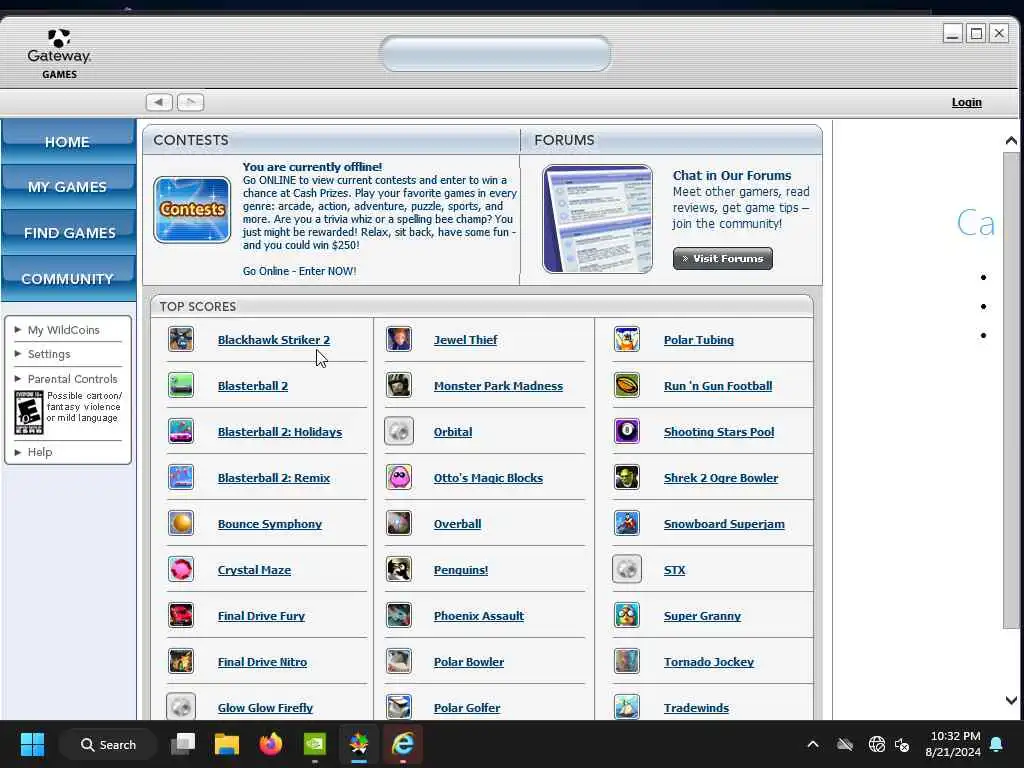The width and height of the screenshot is (1024, 768).
Task: Open the Crystal Maze link
Action: point(254,569)
